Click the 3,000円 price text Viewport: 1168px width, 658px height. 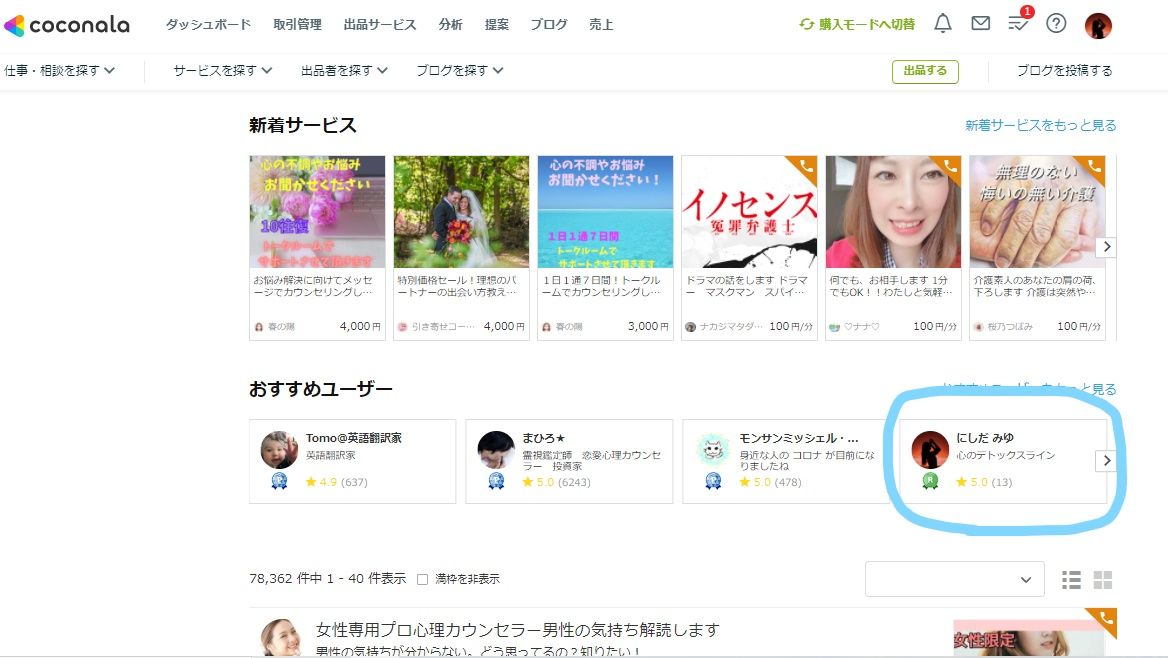click(648, 326)
